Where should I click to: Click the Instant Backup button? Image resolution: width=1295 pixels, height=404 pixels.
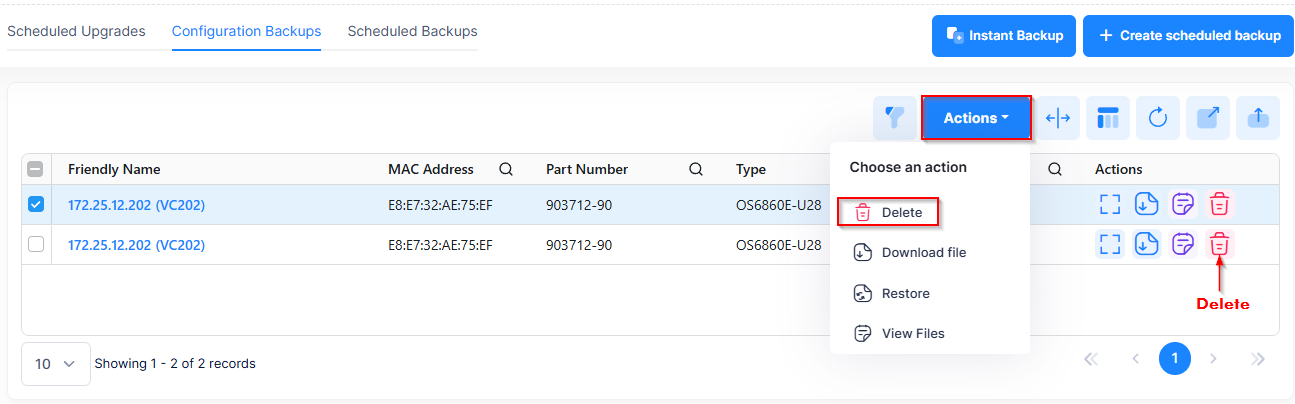[x=1004, y=36]
